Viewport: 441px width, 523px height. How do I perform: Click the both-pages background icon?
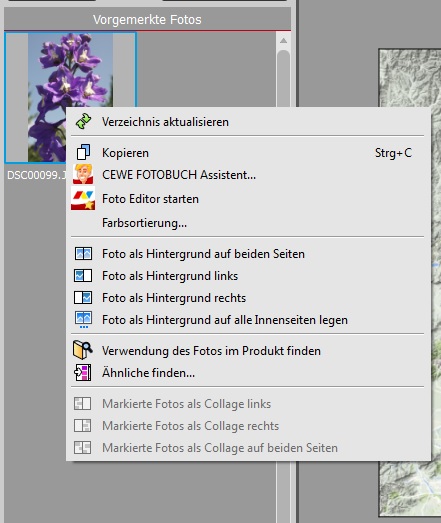pyautogui.click(x=83, y=253)
